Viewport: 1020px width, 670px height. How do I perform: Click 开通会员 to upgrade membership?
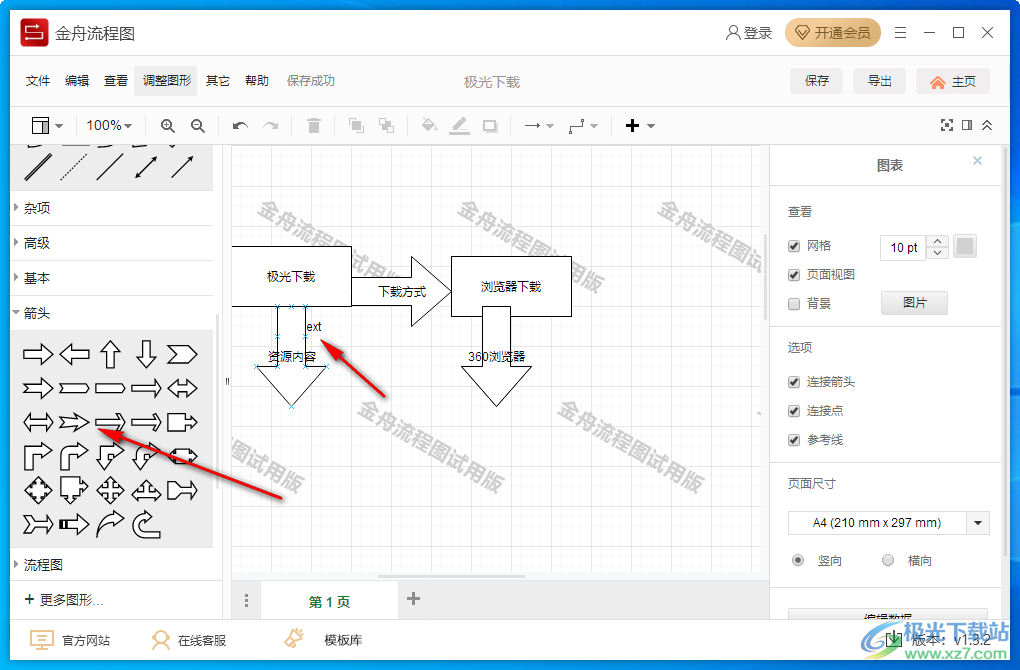(x=833, y=33)
